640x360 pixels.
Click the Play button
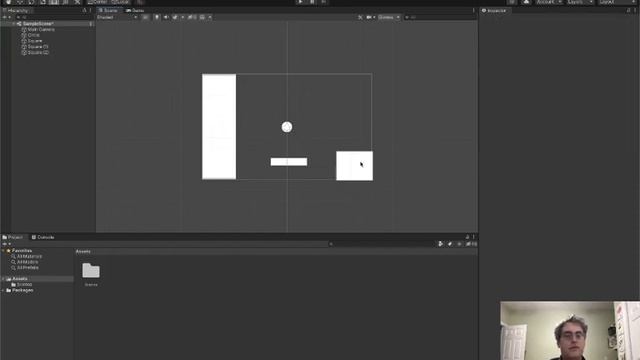(300, 2)
